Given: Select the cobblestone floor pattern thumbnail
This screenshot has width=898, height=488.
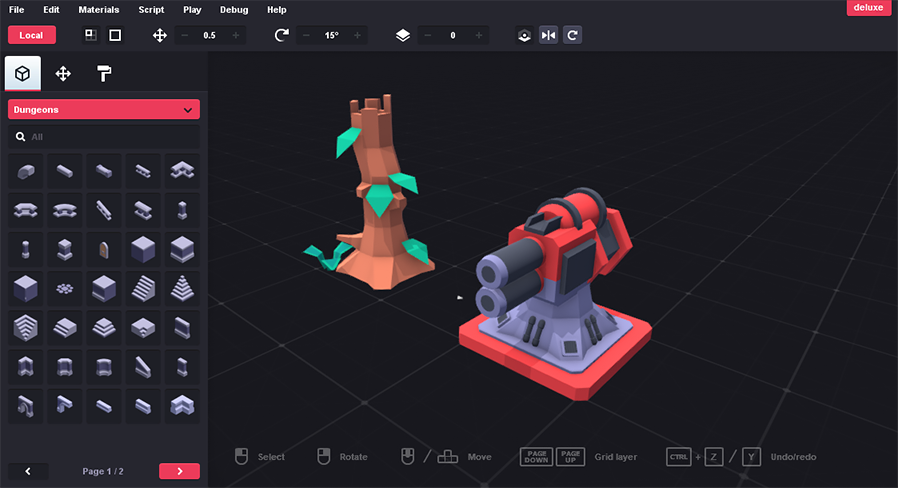Looking at the screenshot, I should click(65, 289).
